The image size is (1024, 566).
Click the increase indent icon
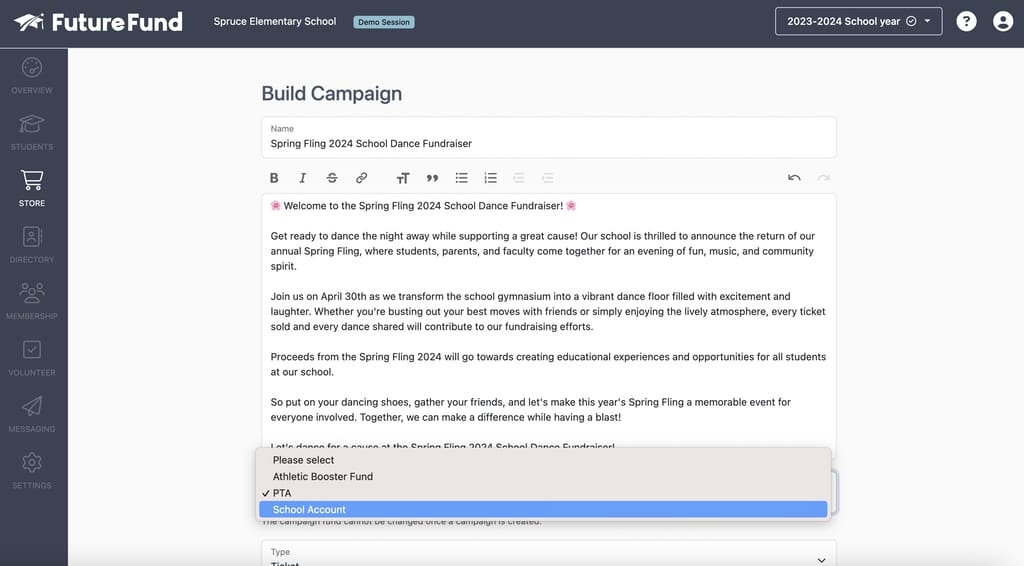coord(548,178)
